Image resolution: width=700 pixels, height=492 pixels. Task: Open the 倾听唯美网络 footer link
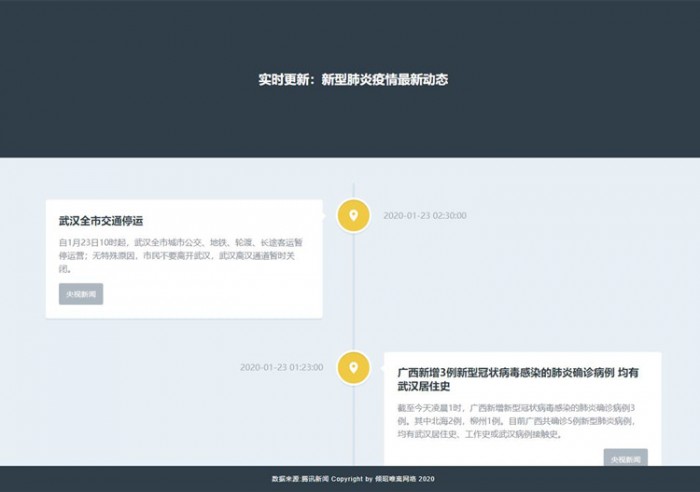[397, 479]
